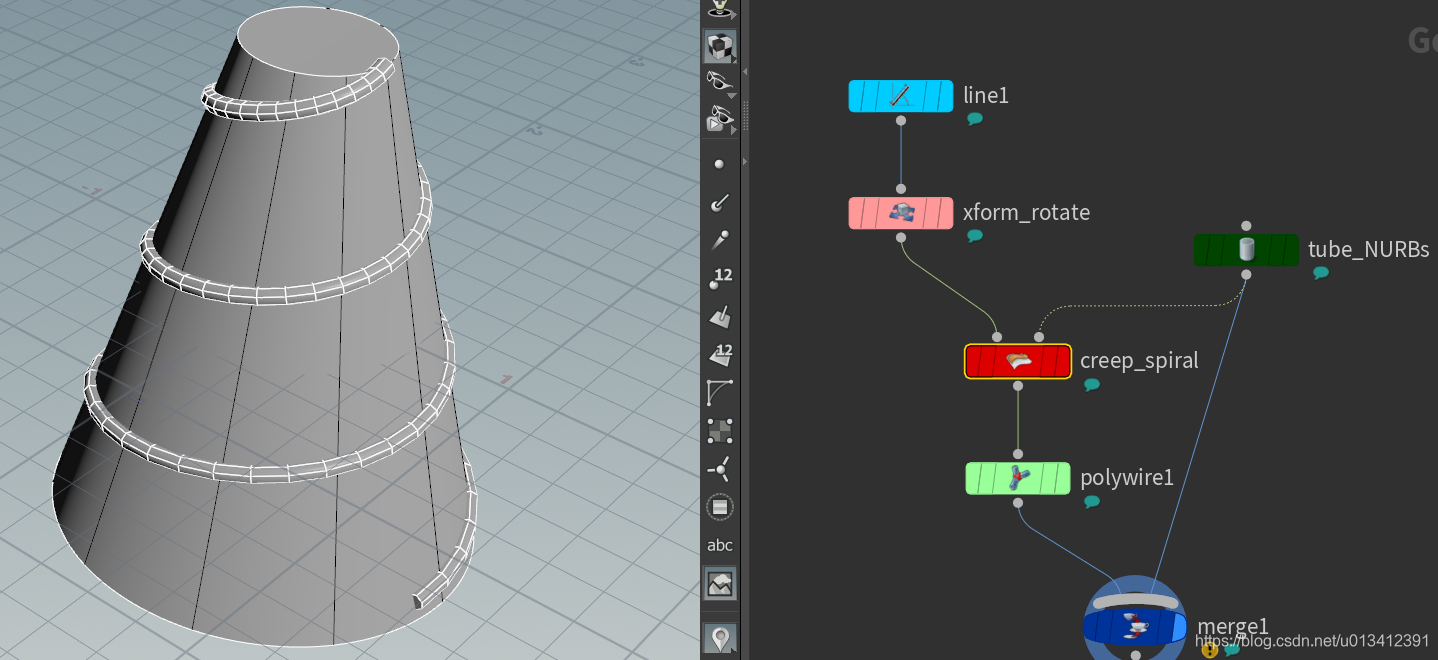This screenshot has width=1438, height=660.
Task: Toggle the display flag on merge1
Action: pyautogui.click(x=1177, y=628)
